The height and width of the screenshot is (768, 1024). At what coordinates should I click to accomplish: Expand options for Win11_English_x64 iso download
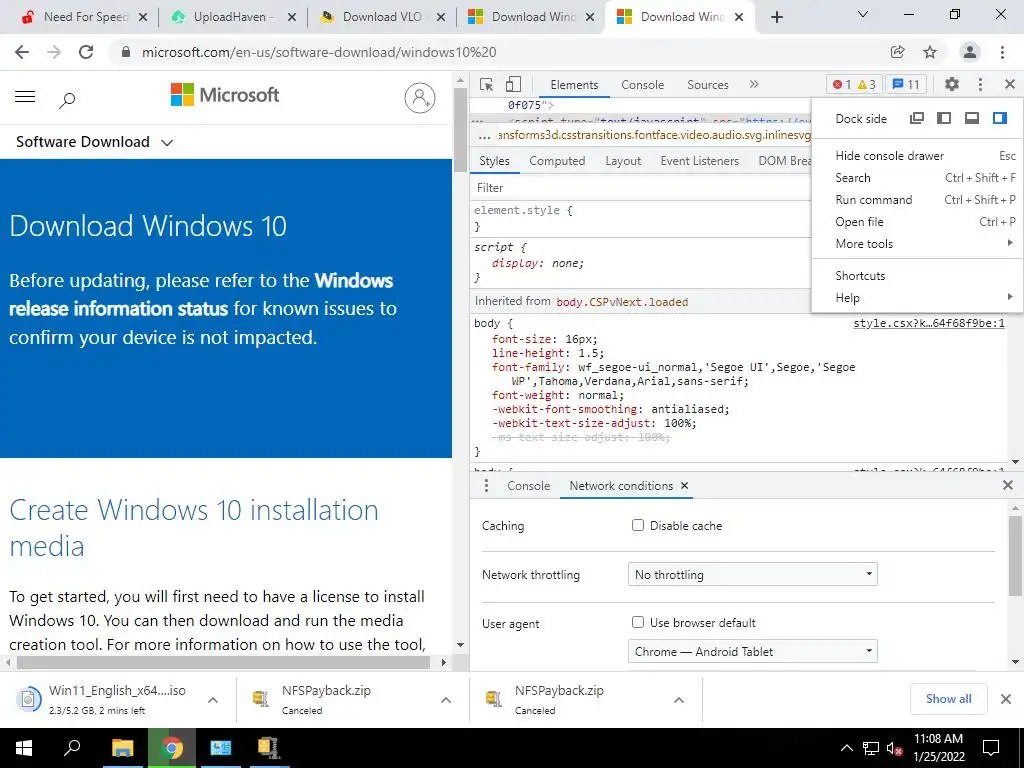[213, 699]
